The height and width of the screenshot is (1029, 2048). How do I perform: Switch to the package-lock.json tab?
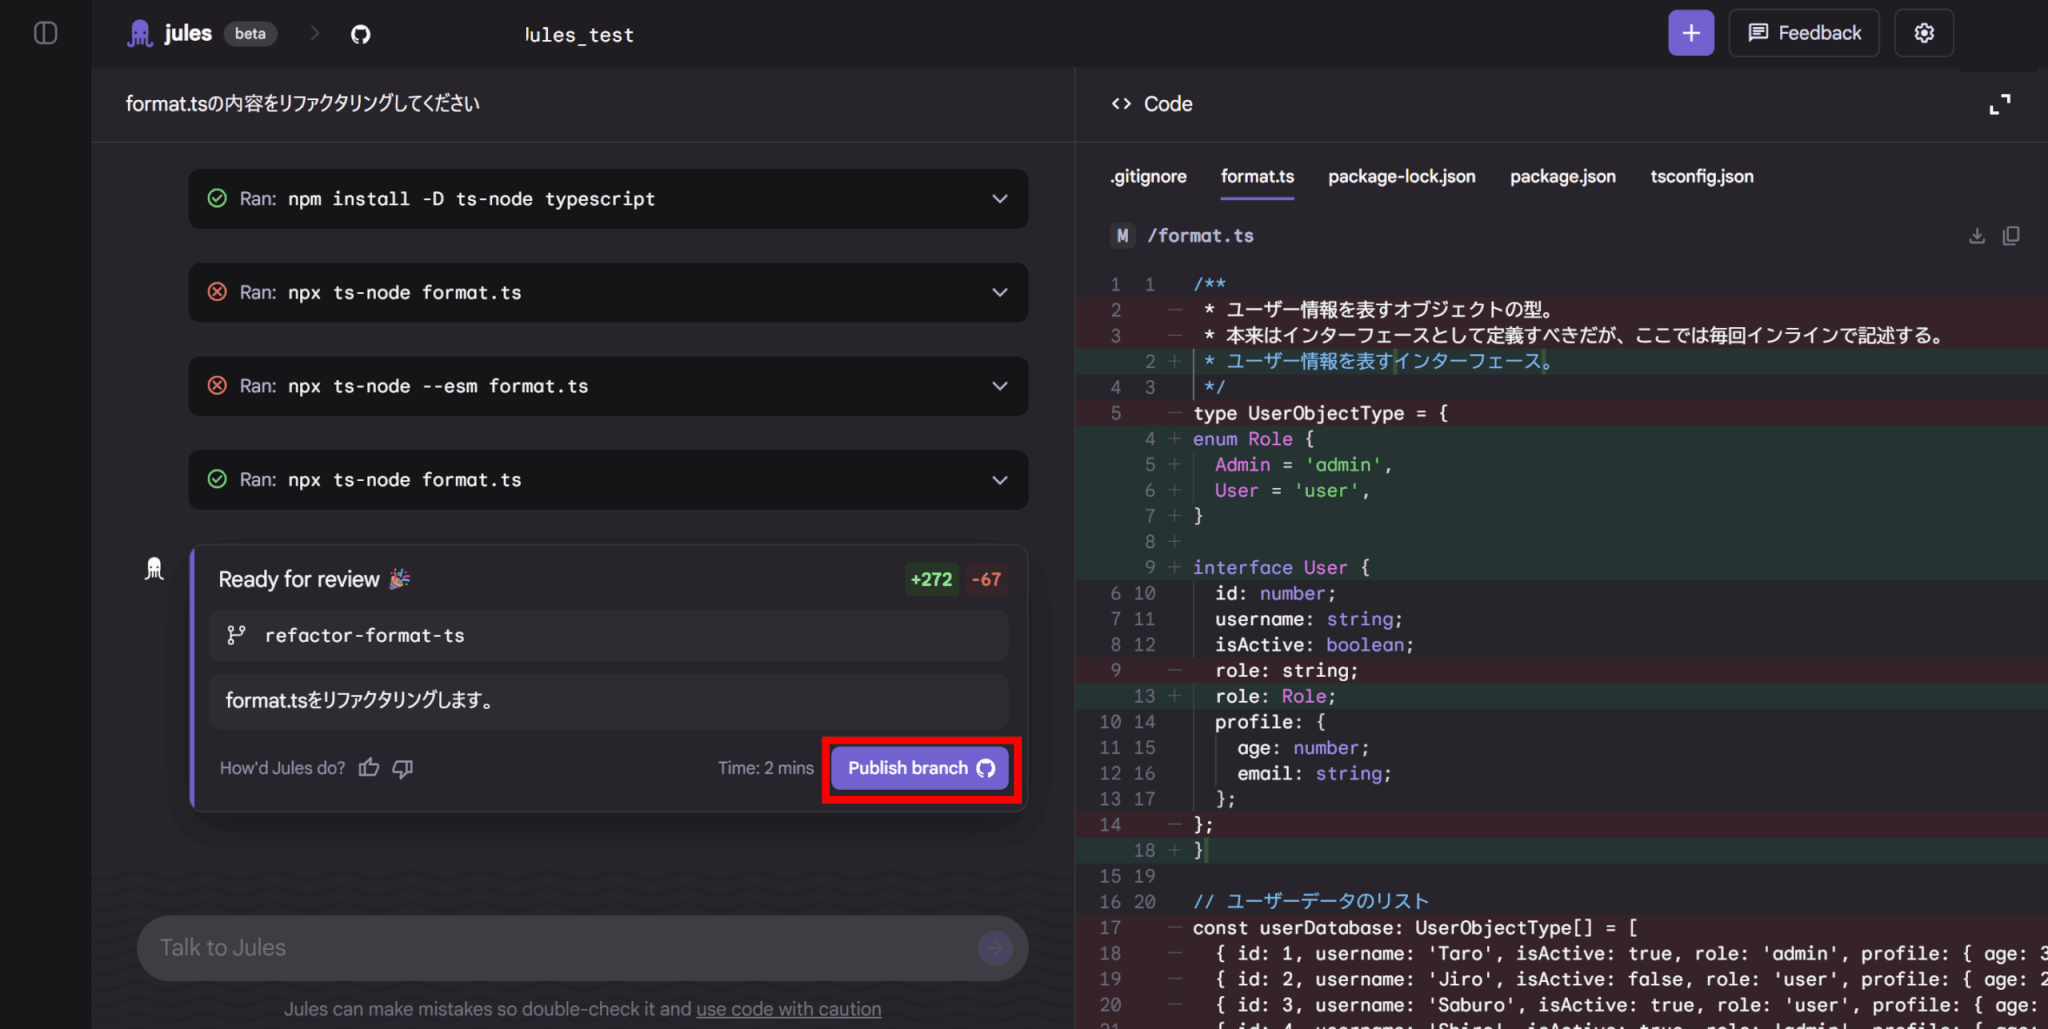[1402, 177]
